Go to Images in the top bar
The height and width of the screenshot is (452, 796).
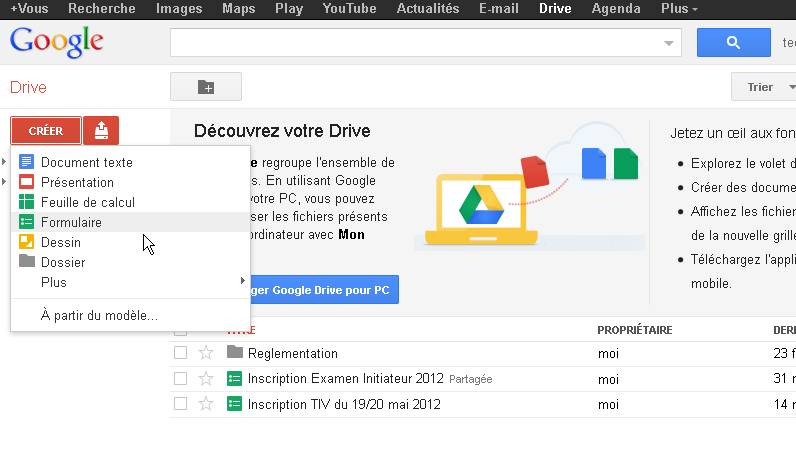tap(179, 9)
